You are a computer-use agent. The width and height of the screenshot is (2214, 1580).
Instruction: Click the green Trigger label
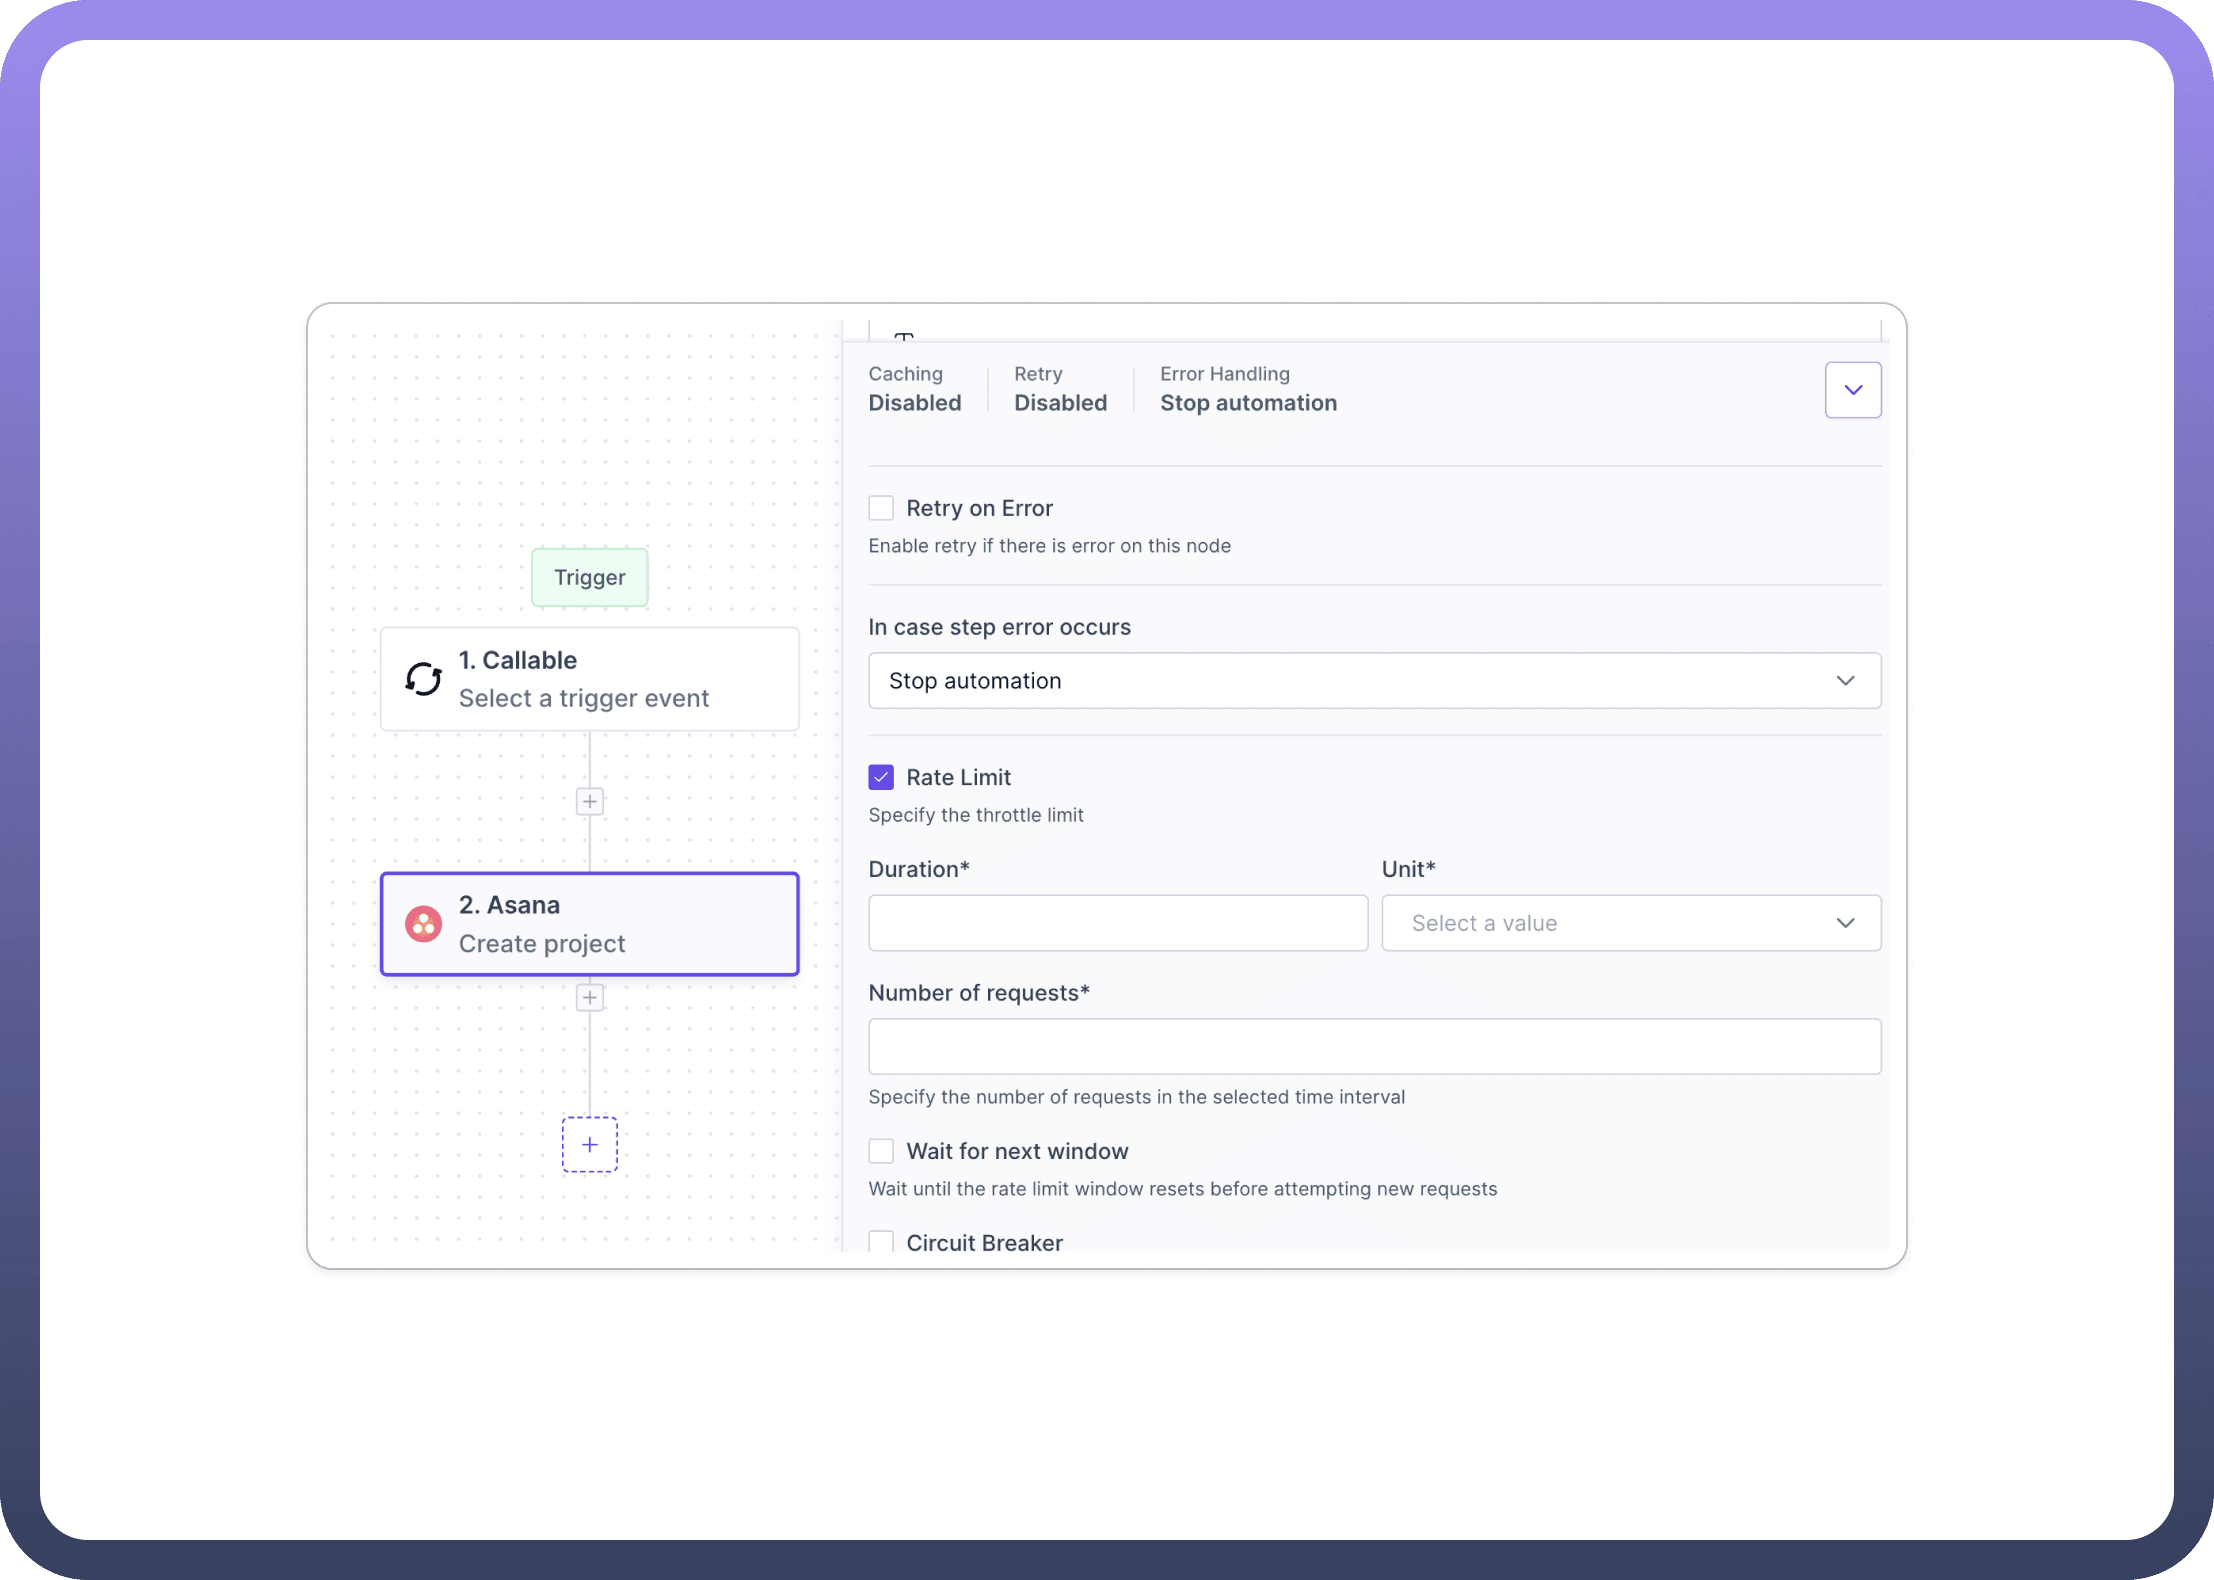pos(590,577)
